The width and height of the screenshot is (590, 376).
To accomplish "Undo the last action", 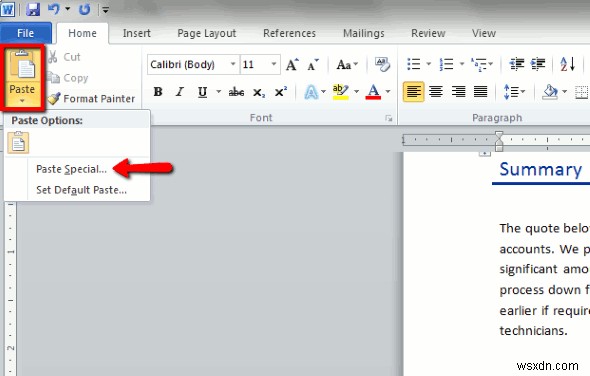I will click(54, 9).
